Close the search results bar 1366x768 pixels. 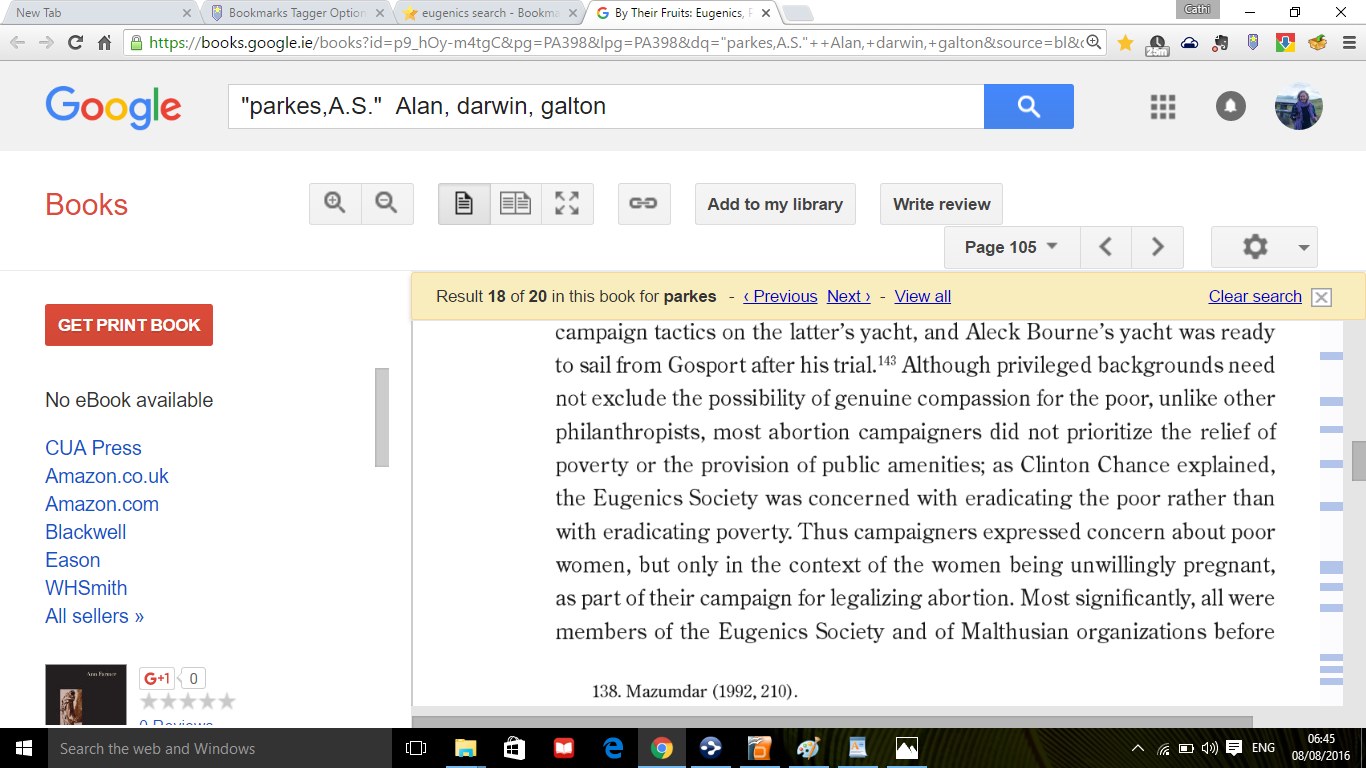tap(1322, 297)
